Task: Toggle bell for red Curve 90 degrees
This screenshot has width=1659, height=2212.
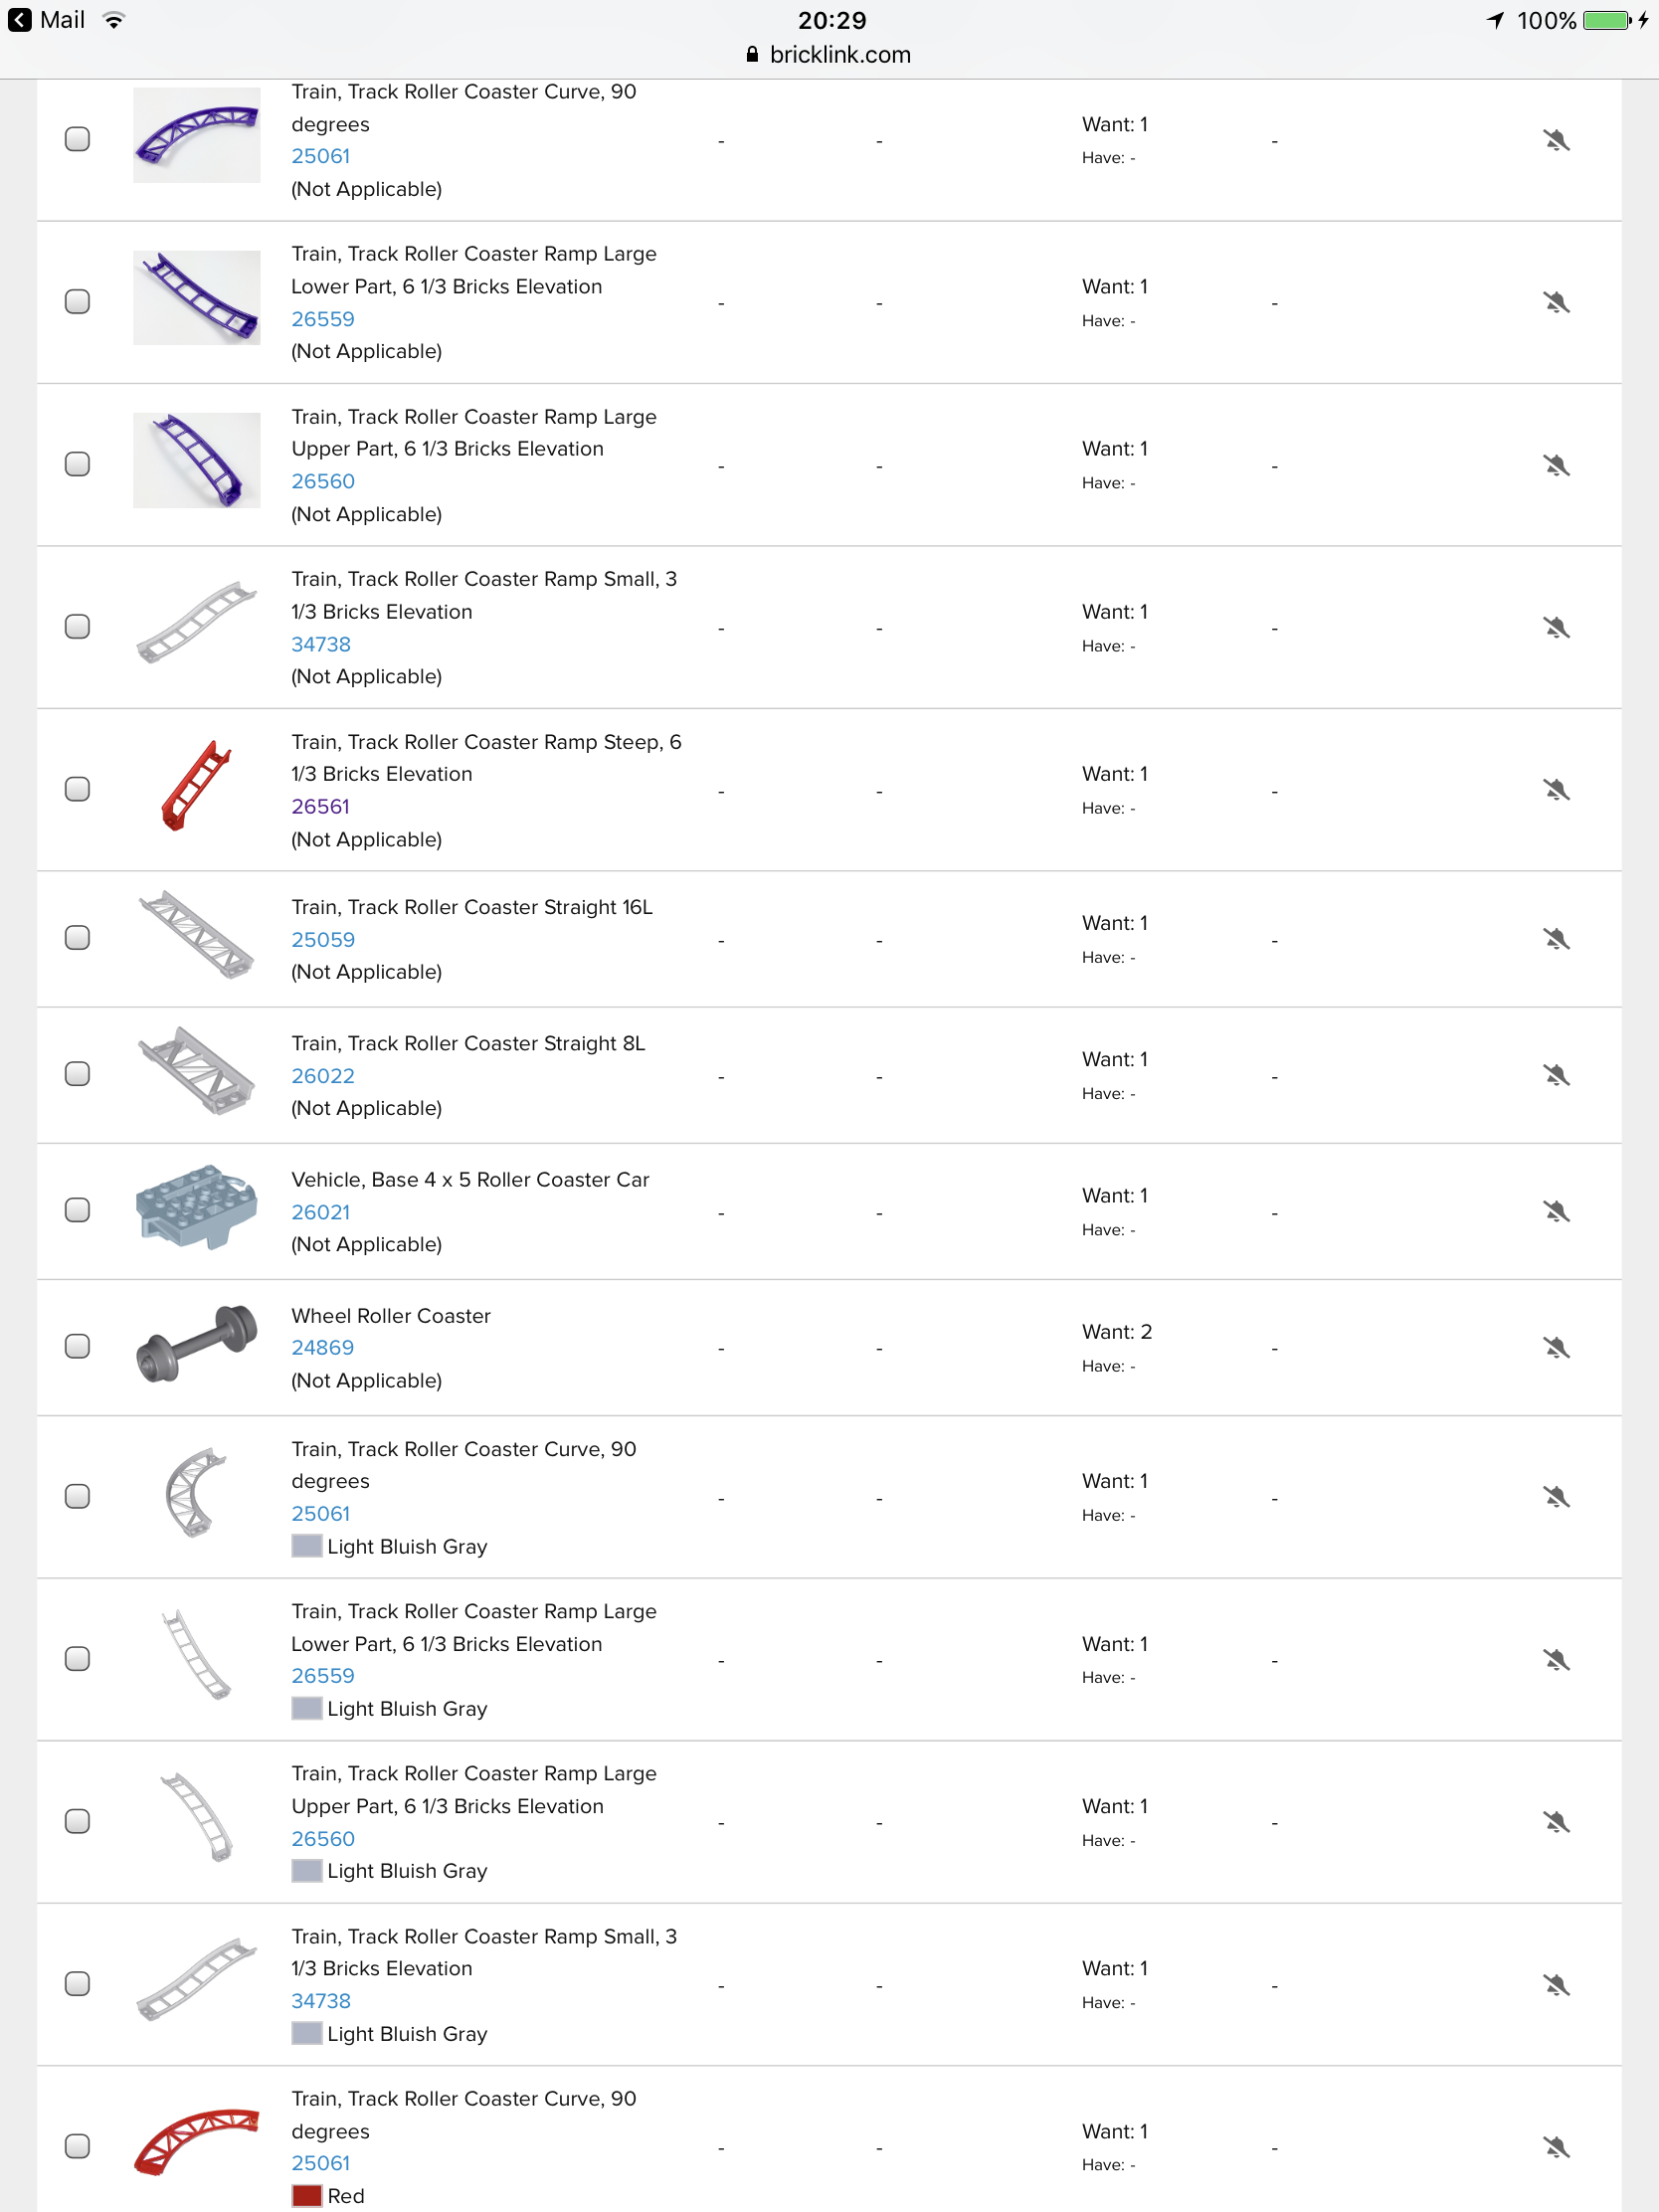Action: coord(1555,2146)
